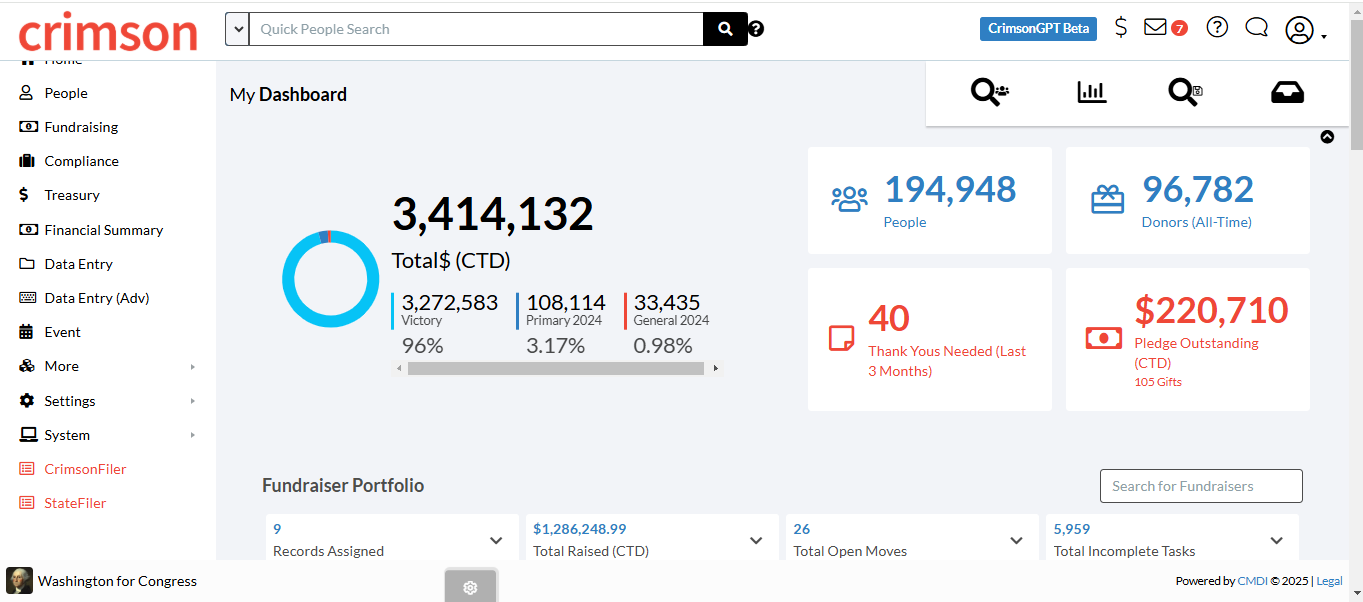The image size is (1363, 602).
Task: Click the Data Entry (Adv) keyboard icon
Action: (x=27, y=298)
